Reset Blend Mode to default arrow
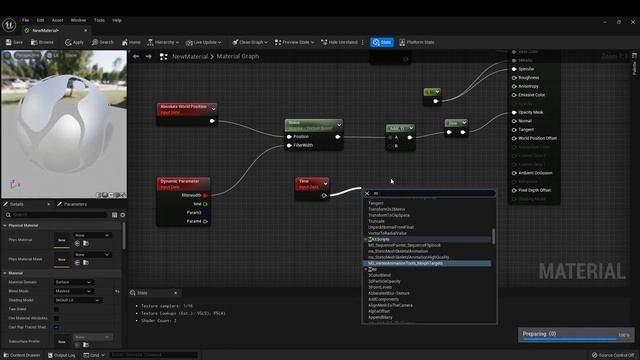Image resolution: width=640 pixels, height=360 pixels. 117,291
